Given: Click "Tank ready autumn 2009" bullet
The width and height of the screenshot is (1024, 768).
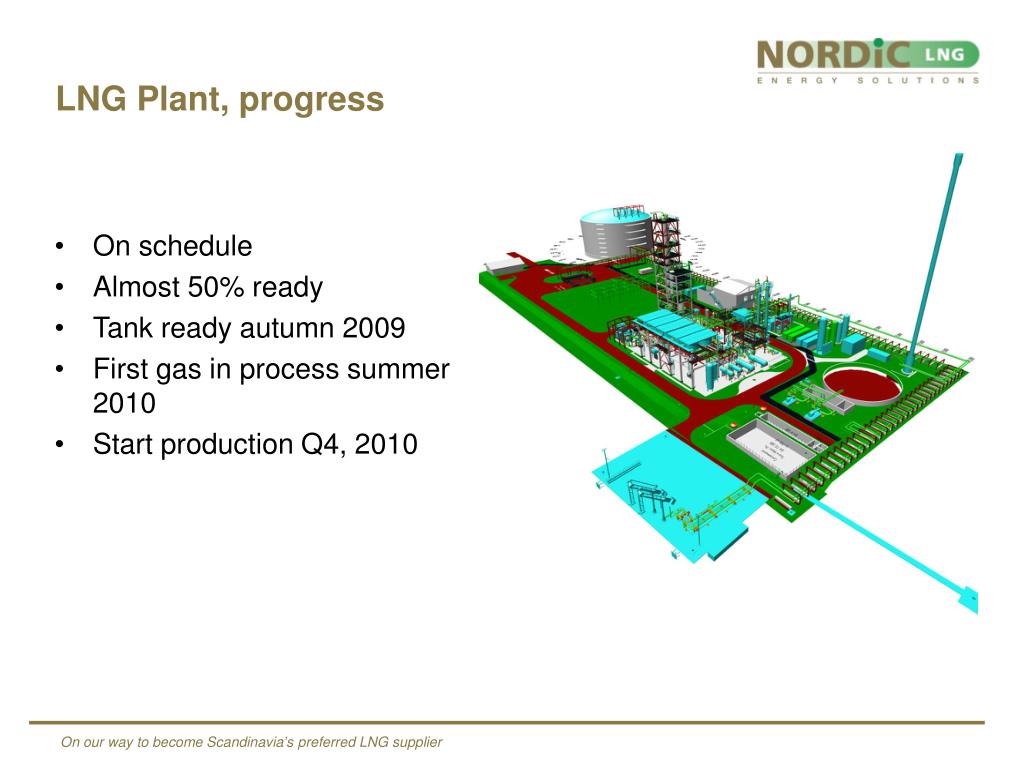Looking at the screenshot, I should coord(249,328).
